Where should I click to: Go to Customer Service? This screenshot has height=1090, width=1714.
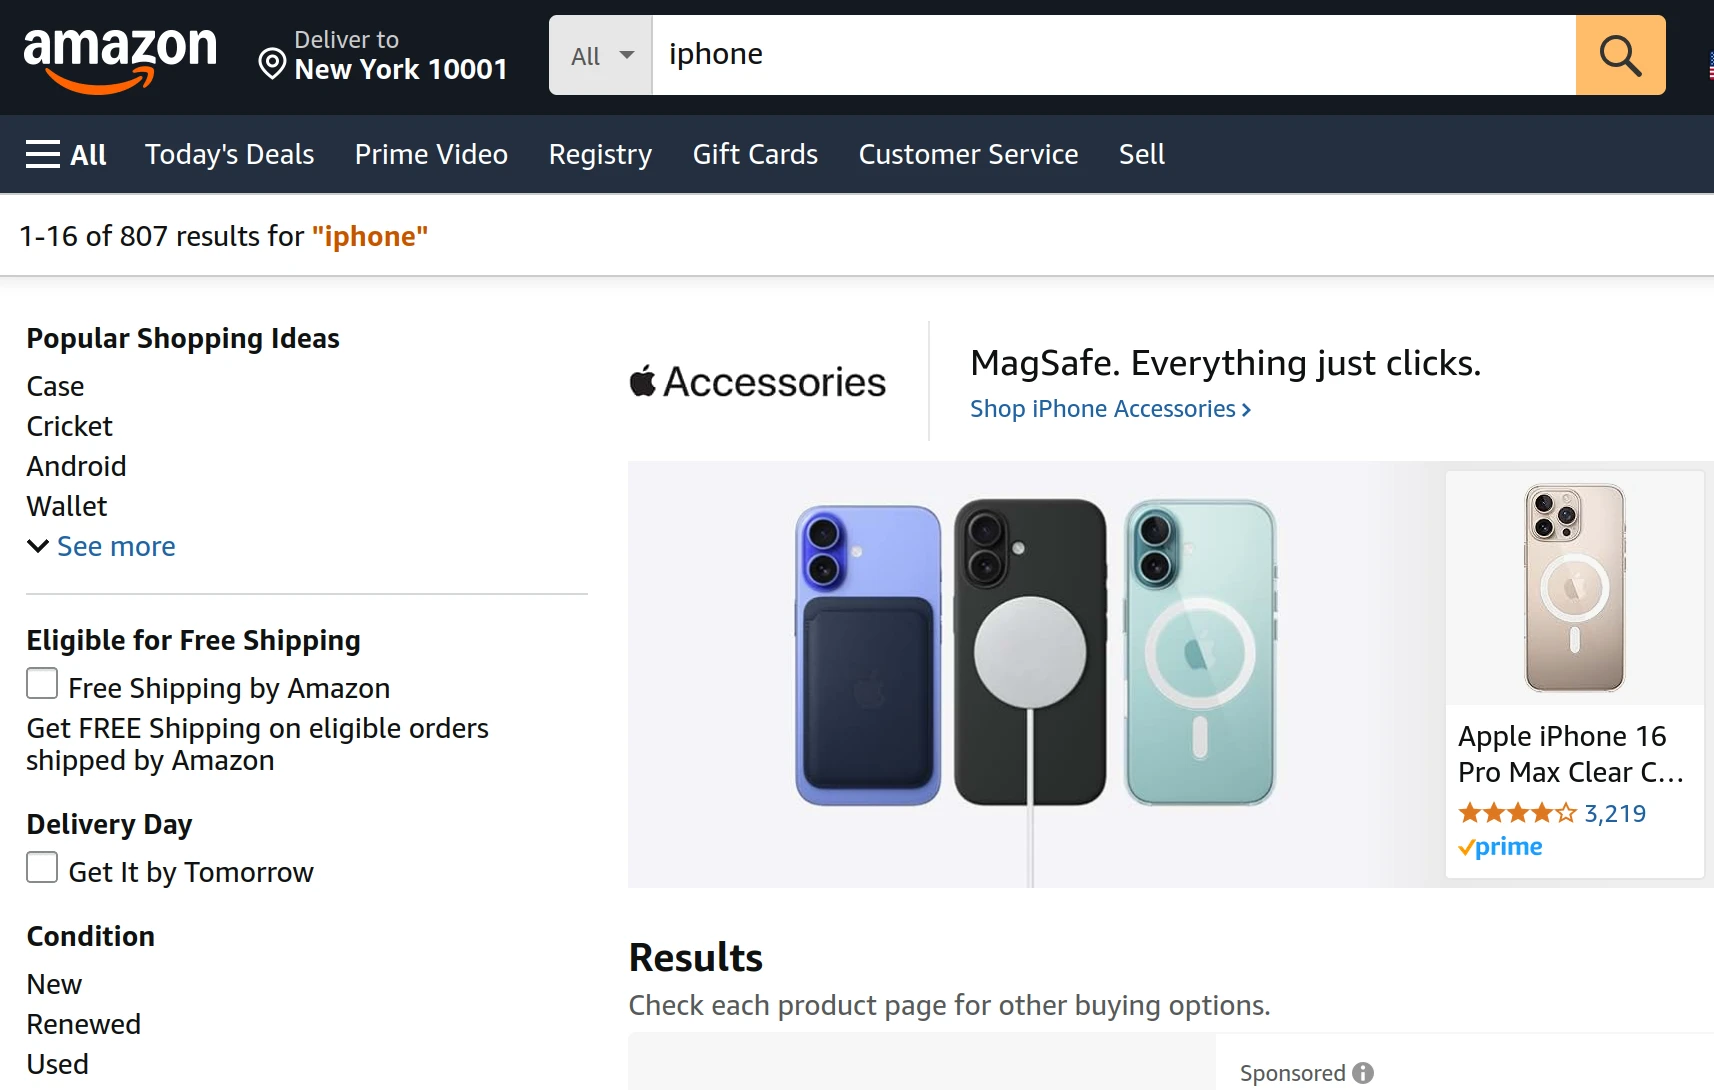pyautogui.click(x=967, y=154)
